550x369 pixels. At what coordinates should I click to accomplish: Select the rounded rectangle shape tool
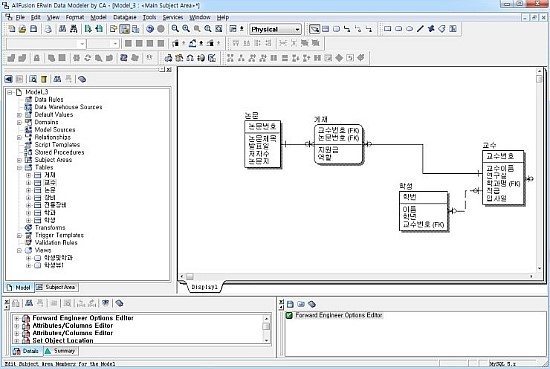[x=398, y=29]
